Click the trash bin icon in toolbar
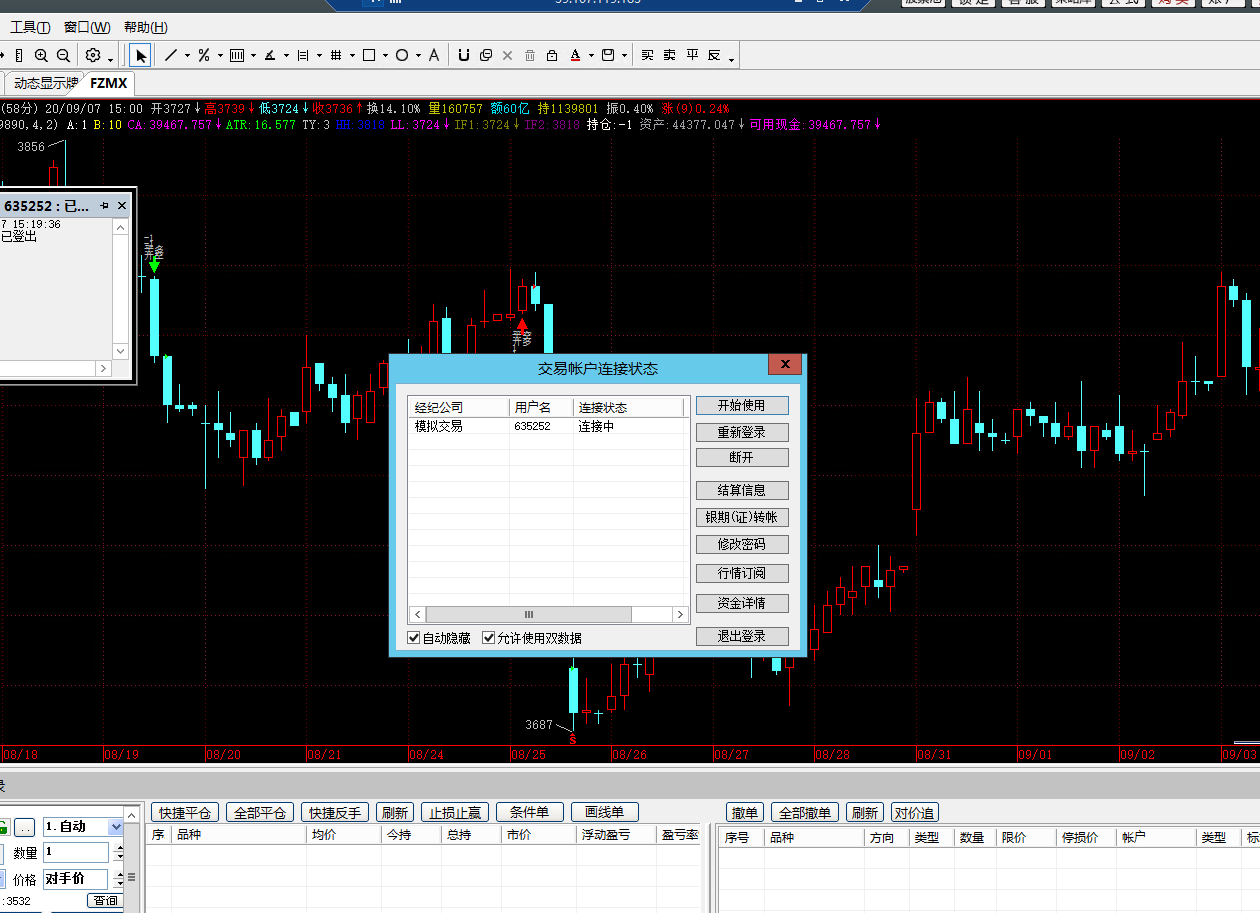 point(530,56)
